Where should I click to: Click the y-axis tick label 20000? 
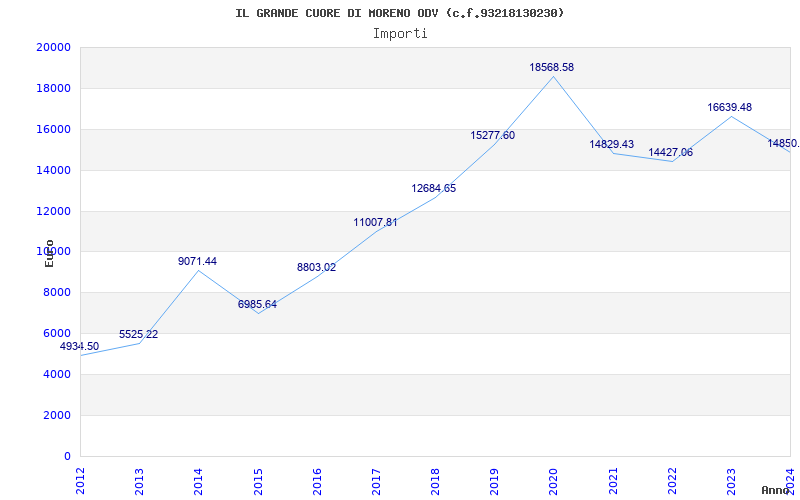pyautogui.click(x=54, y=47)
